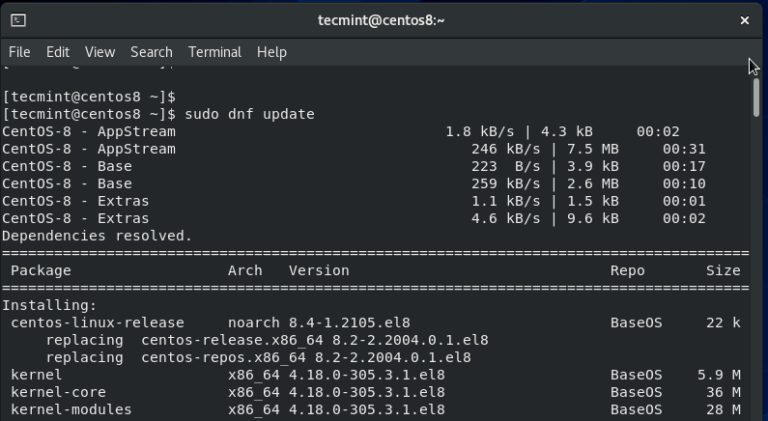Click the kernel-core package name
Image resolution: width=768 pixels, height=421 pixels.
(58, 392)
